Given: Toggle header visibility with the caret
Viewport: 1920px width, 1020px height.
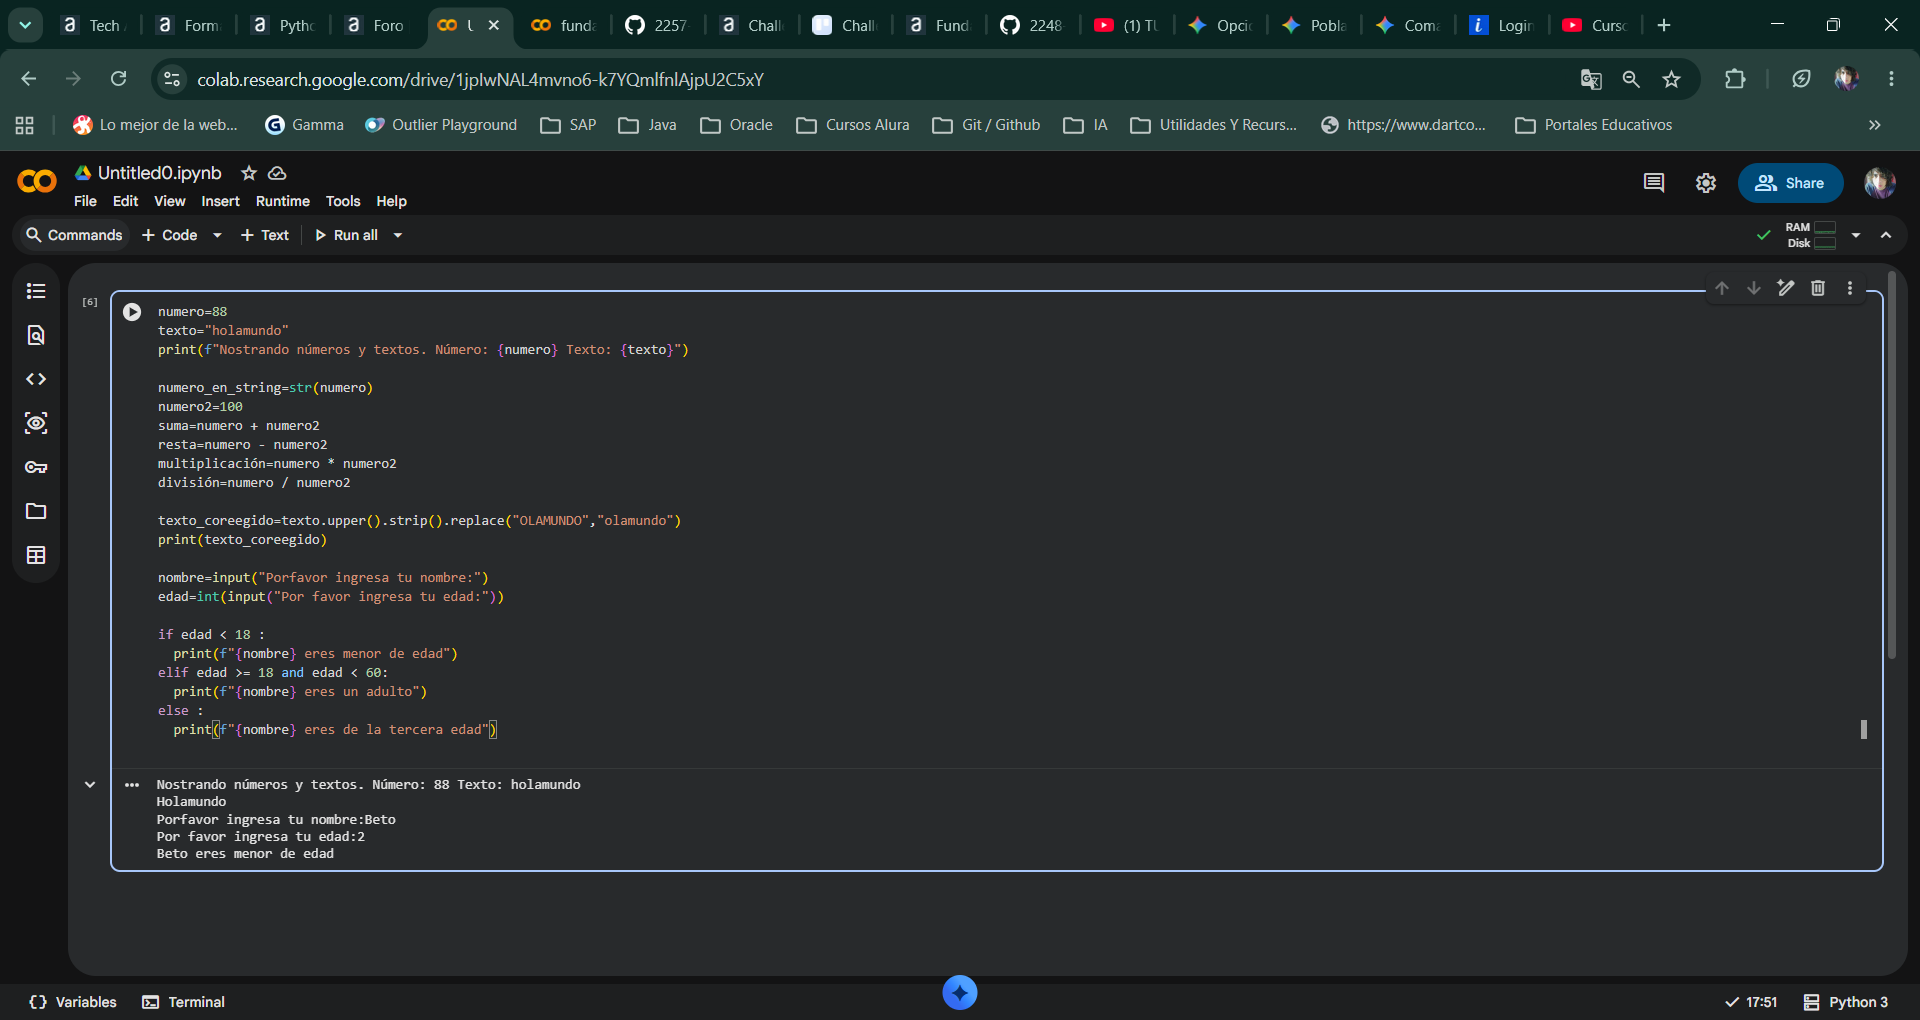Looking at the screenshot, I should coord(1886,235).
